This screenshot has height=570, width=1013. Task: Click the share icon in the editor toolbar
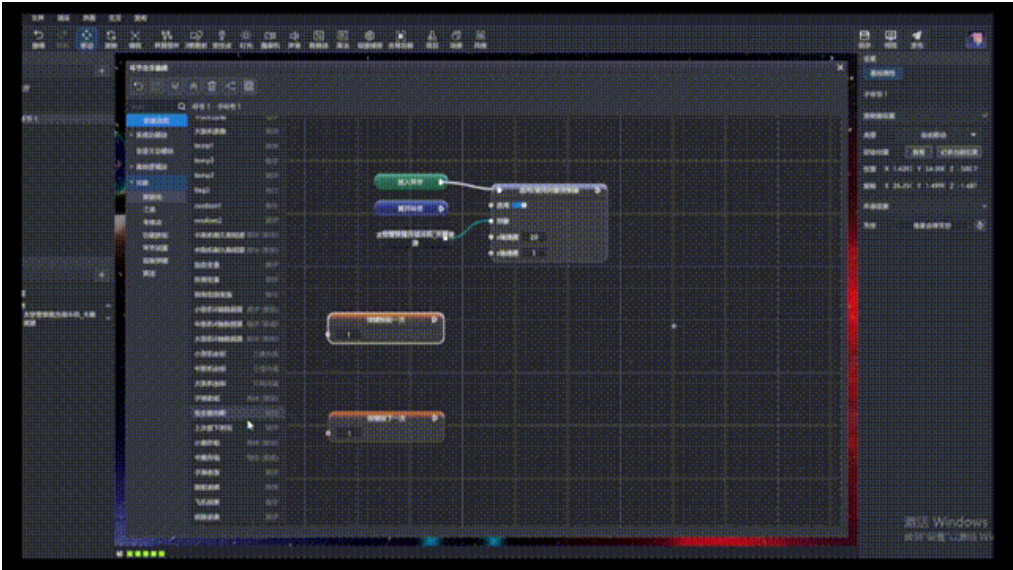point(230,87)
